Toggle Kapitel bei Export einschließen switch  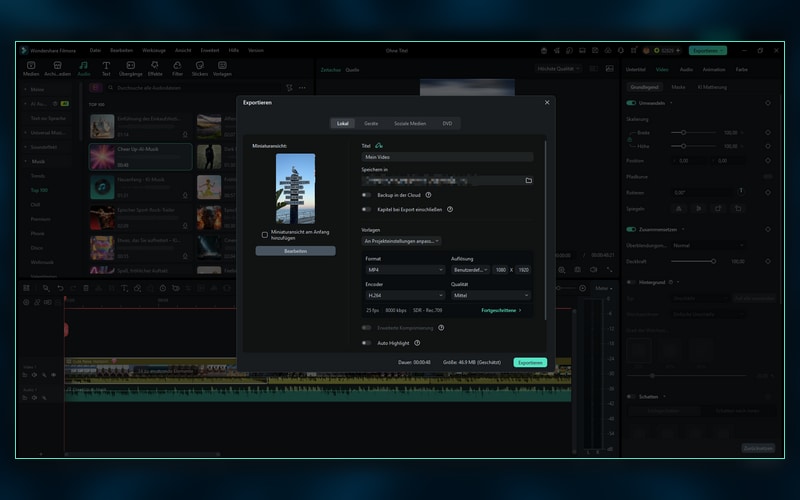[x=366, y=209]
